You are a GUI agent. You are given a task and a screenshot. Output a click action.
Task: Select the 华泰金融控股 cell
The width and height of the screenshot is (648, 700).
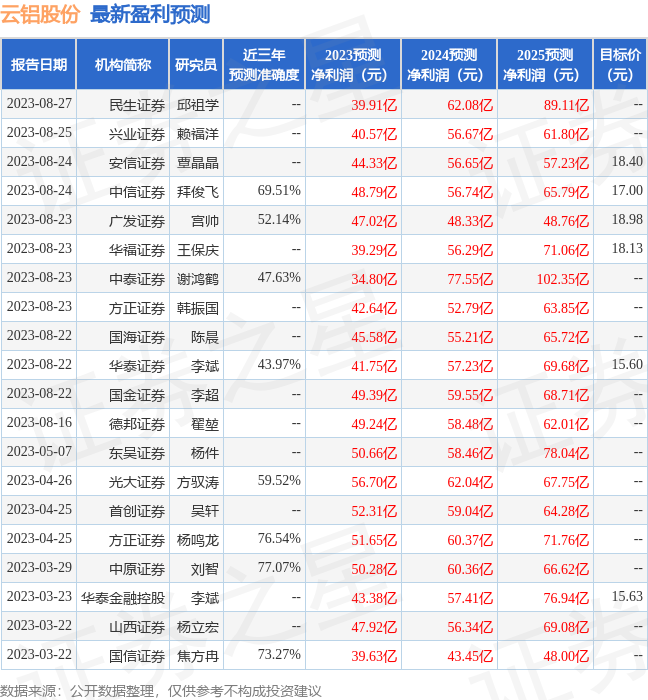tap(123, 598)
